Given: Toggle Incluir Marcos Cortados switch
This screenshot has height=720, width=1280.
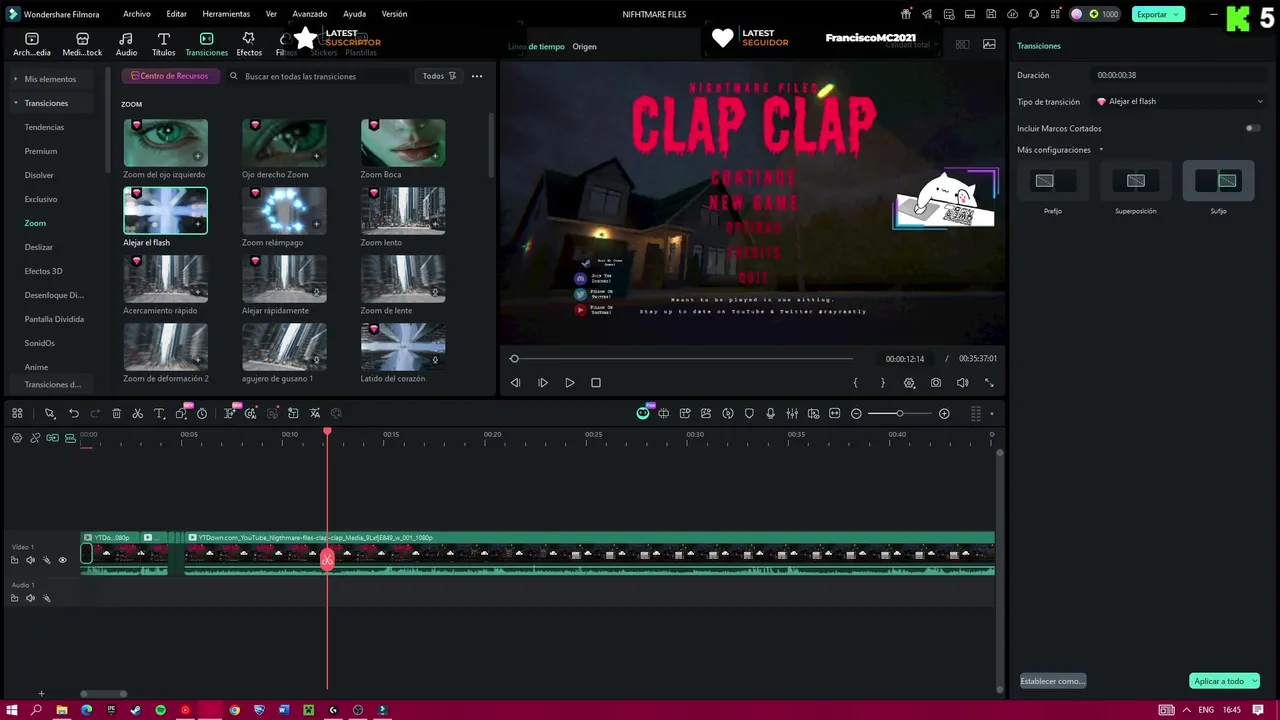Looking at the screenshot, I should (x=1253, y=128).
